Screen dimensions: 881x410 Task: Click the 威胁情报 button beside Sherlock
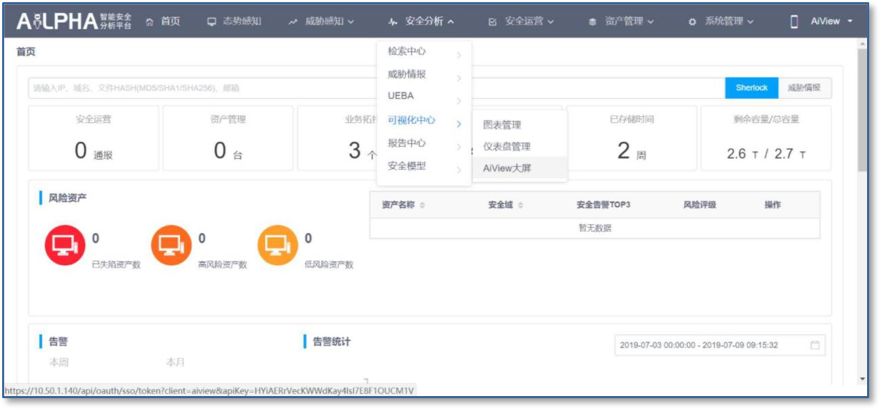point(803,88)
